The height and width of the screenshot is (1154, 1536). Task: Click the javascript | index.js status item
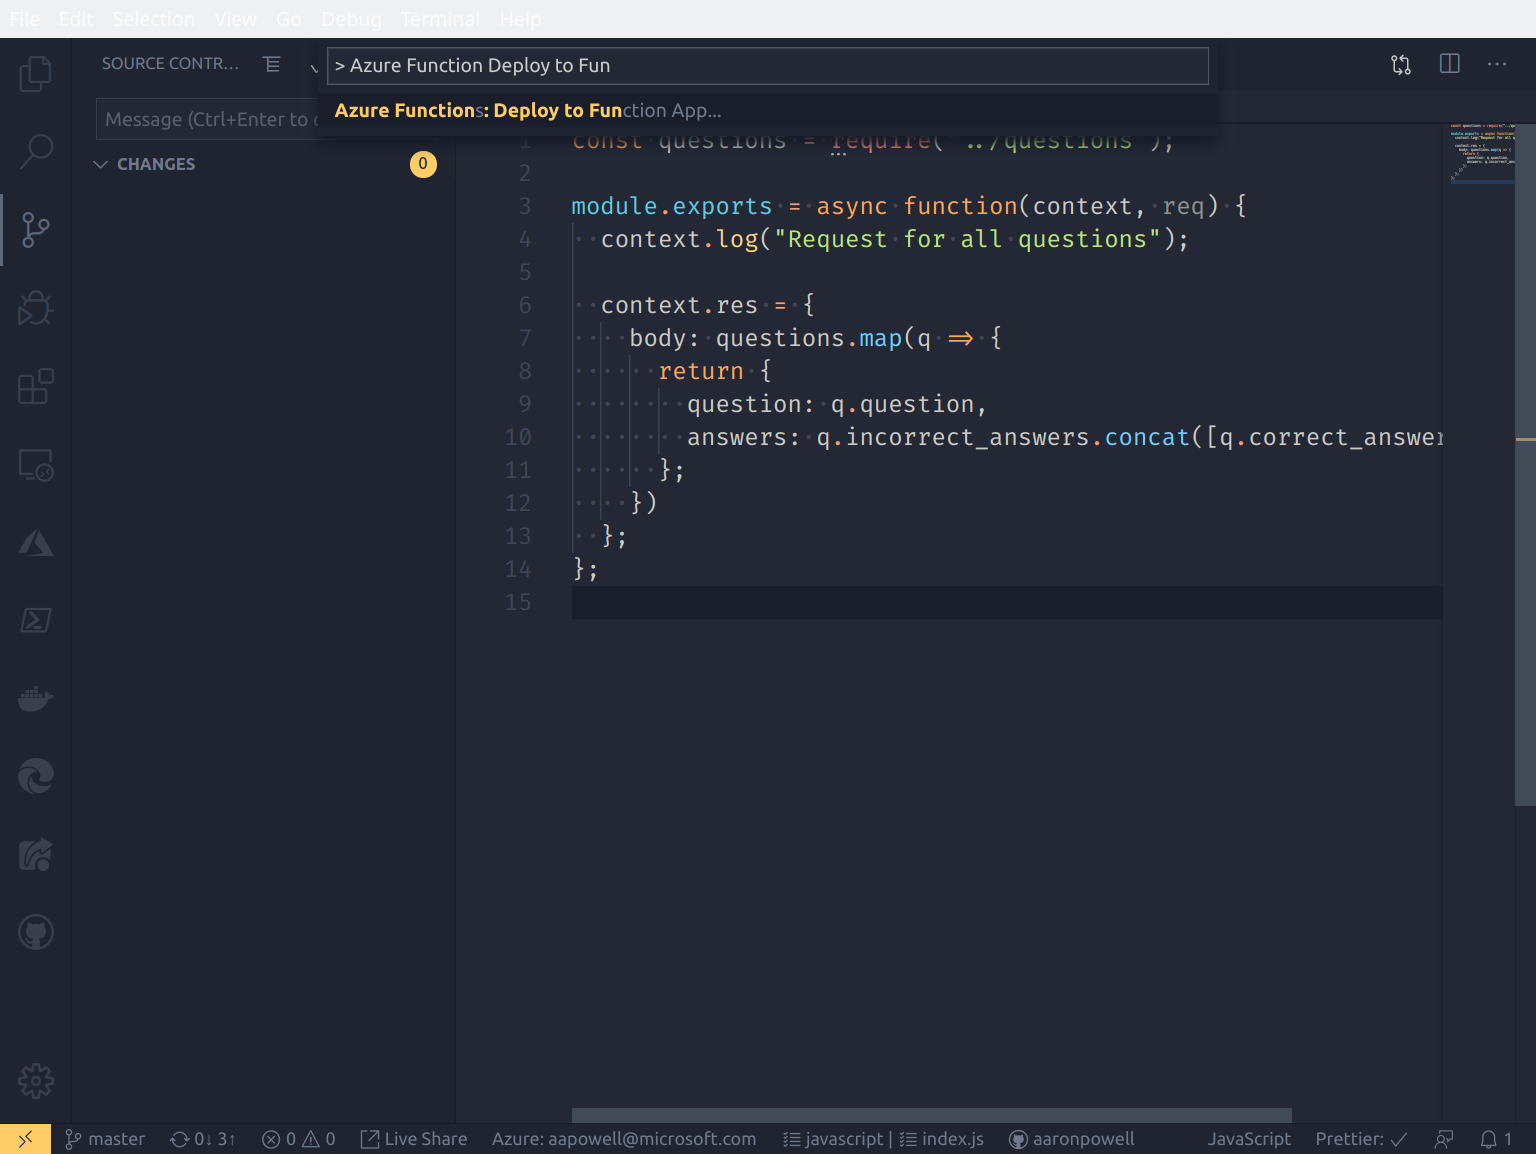pos(883,1139)
